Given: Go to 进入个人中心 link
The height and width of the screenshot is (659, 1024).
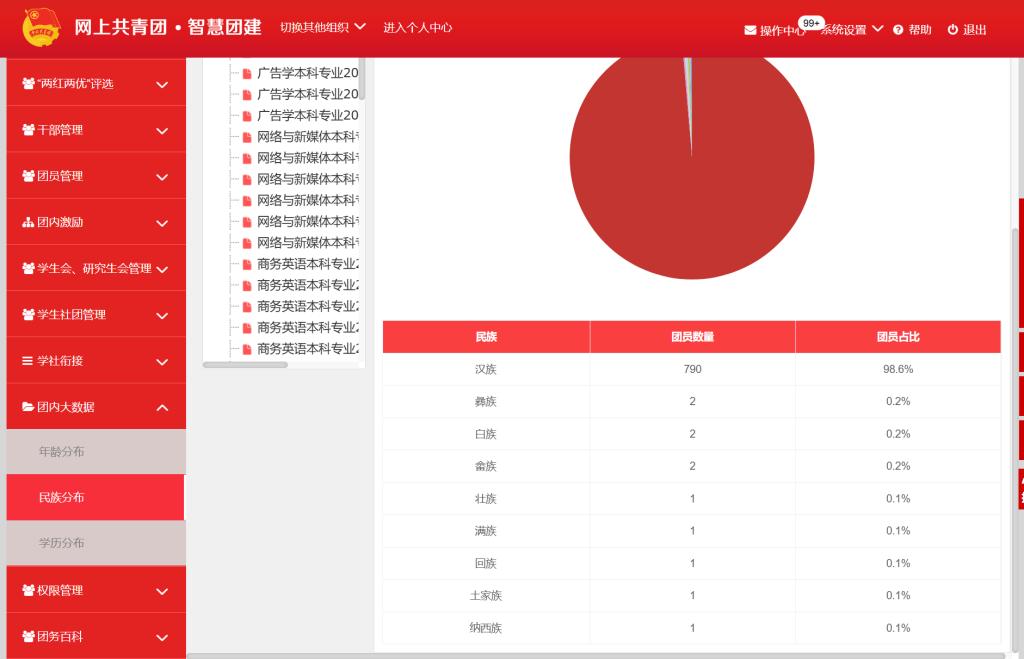Looking at the screenshot, I should click(x=417, y=27).
